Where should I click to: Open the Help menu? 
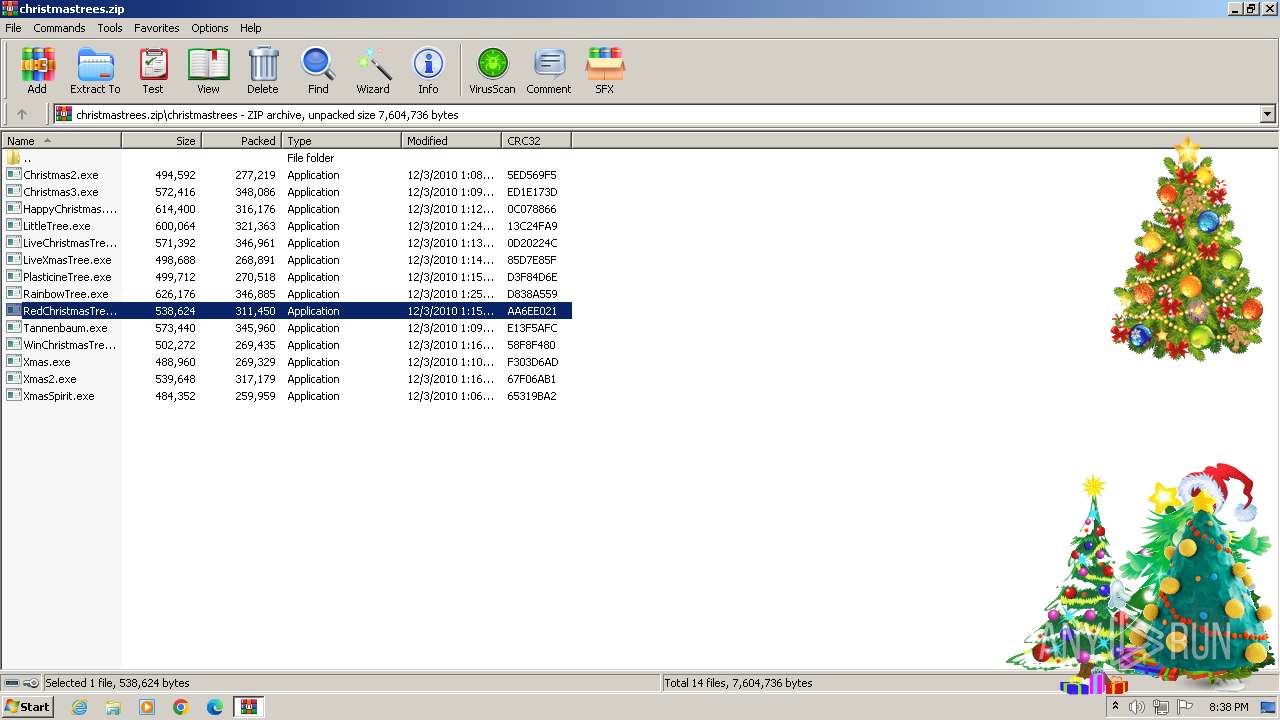point(251,28)
